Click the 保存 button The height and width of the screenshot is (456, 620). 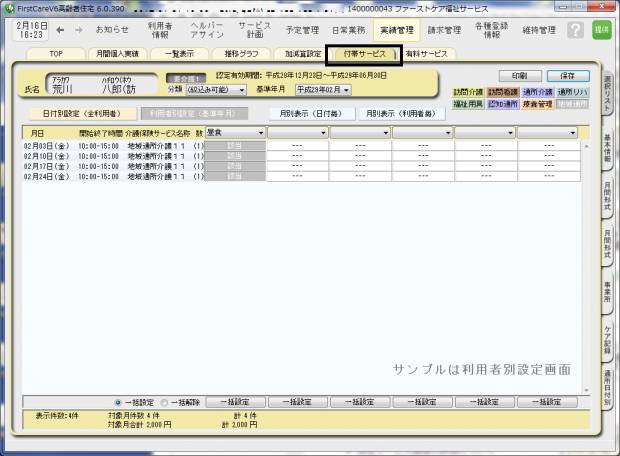click(567, 75)
